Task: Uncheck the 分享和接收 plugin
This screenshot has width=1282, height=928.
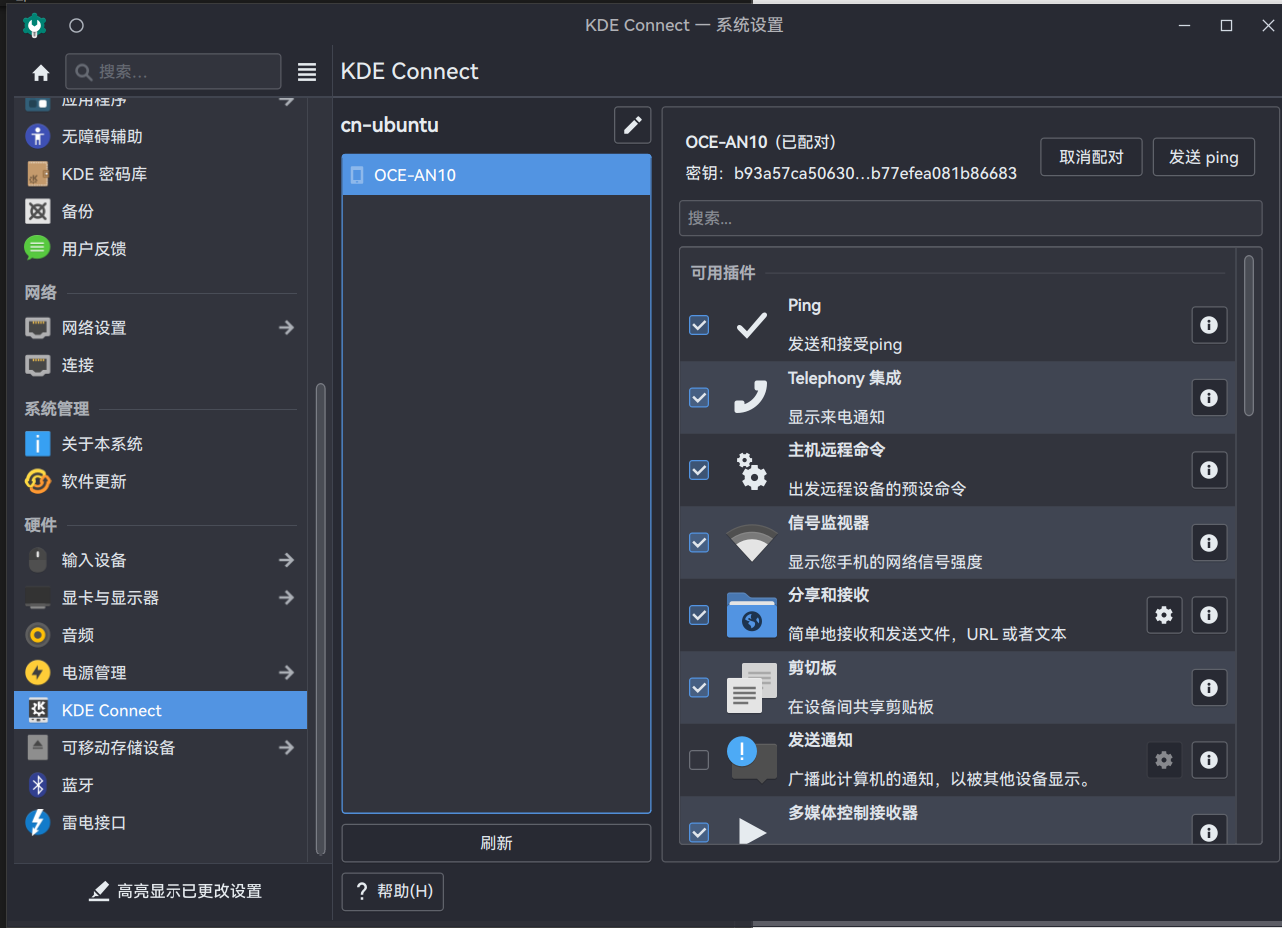Action: tap(699, 615)
